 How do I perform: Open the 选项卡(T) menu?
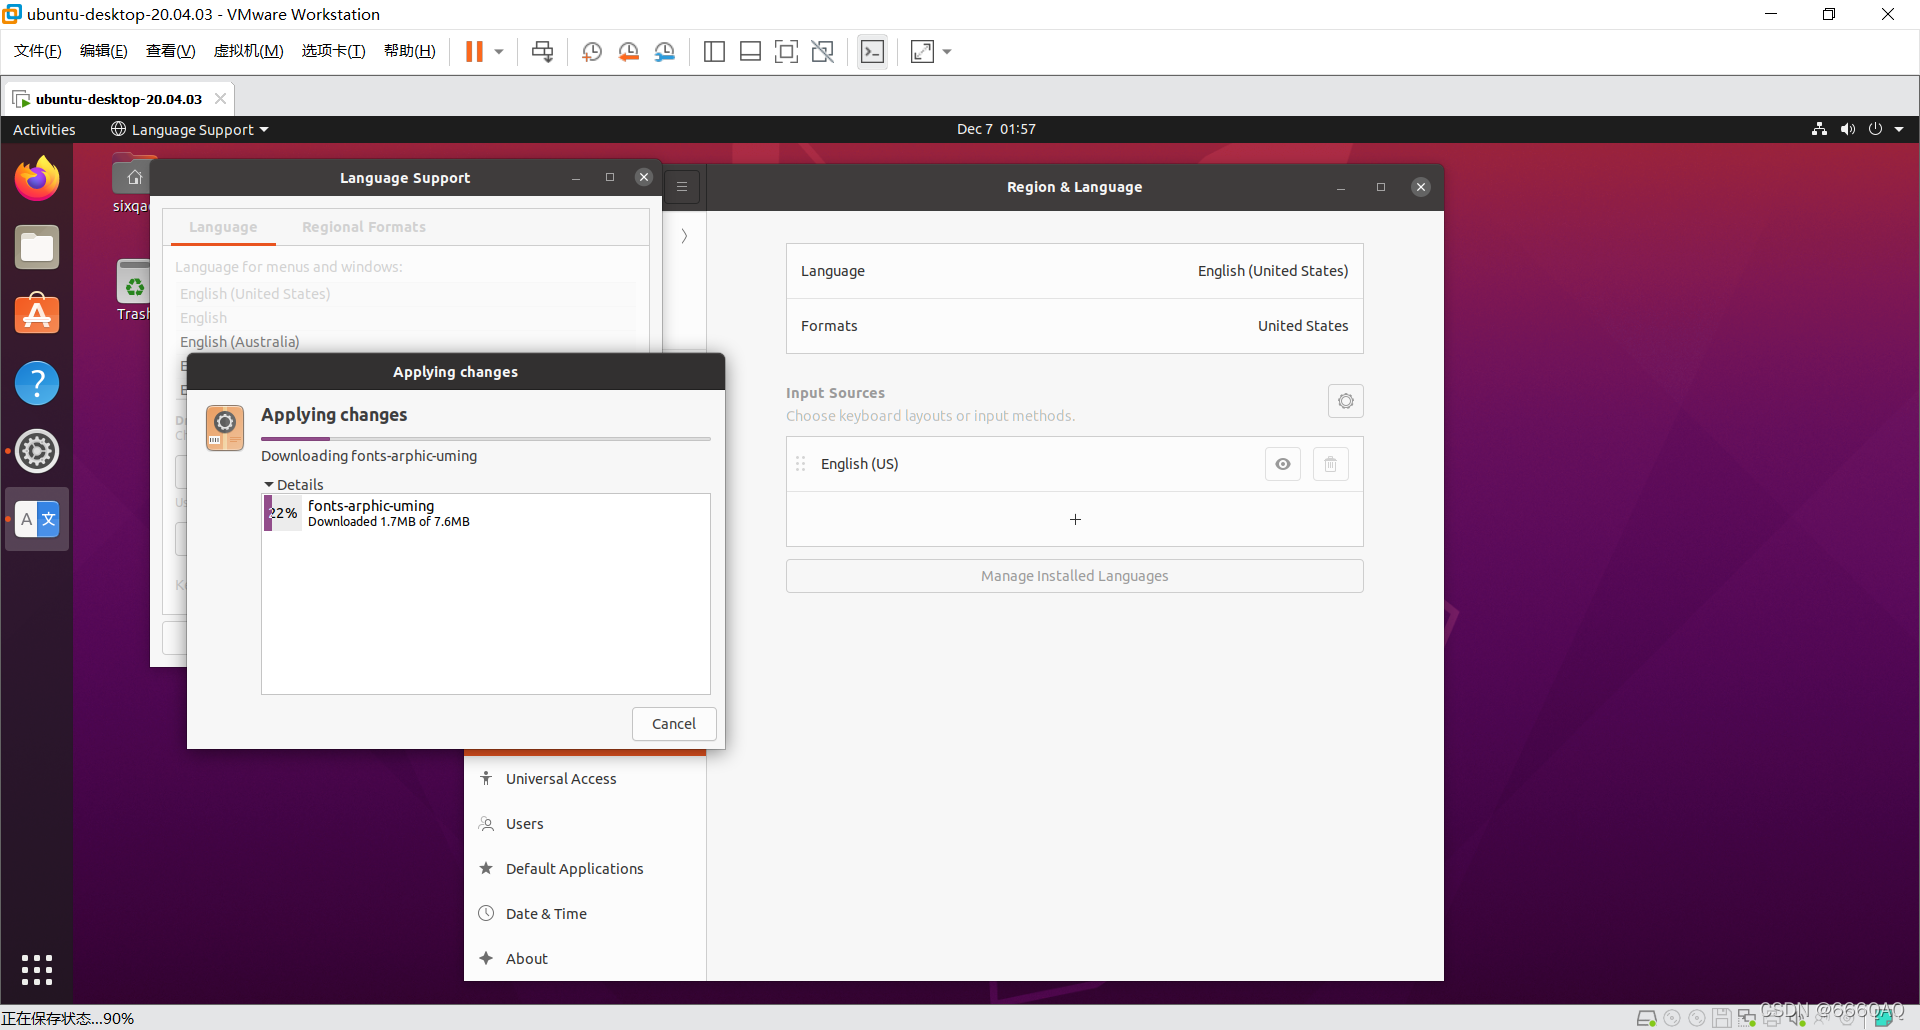334,51
